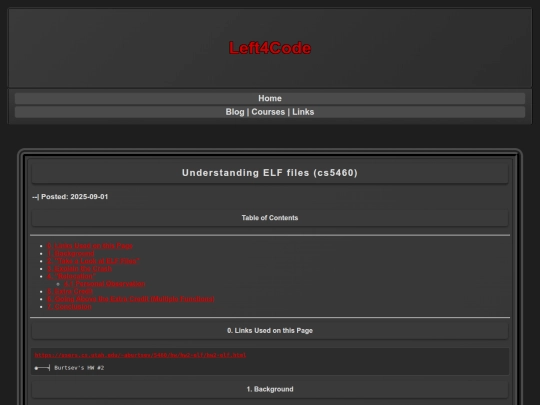Jump to '0. Links Used on this Page'
540x405 pixels.
tap(90, 246)
